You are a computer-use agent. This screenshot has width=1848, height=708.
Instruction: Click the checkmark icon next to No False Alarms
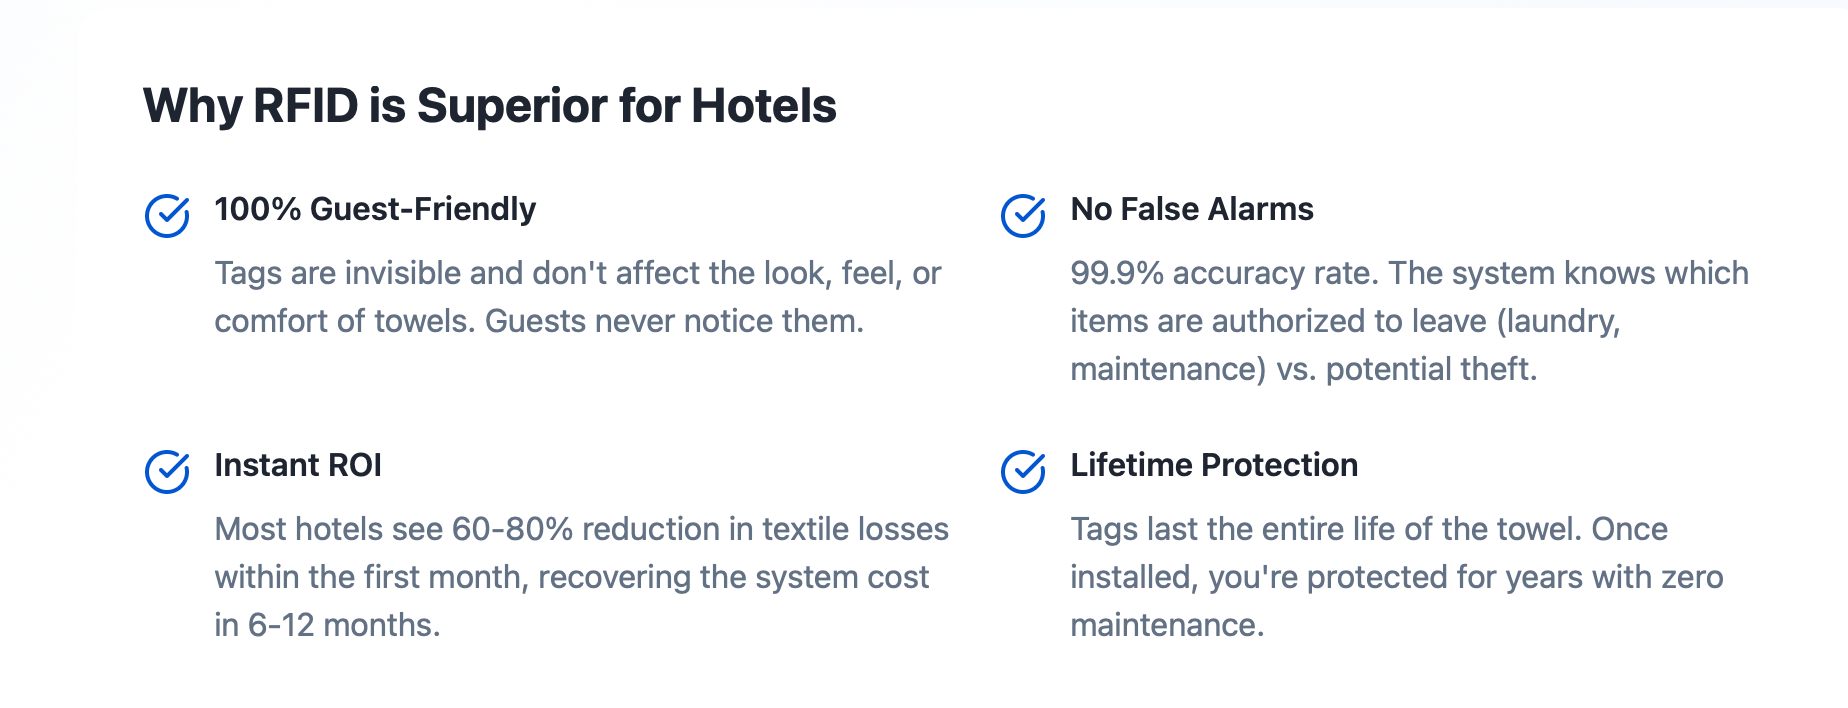(x=1023, y=215)
